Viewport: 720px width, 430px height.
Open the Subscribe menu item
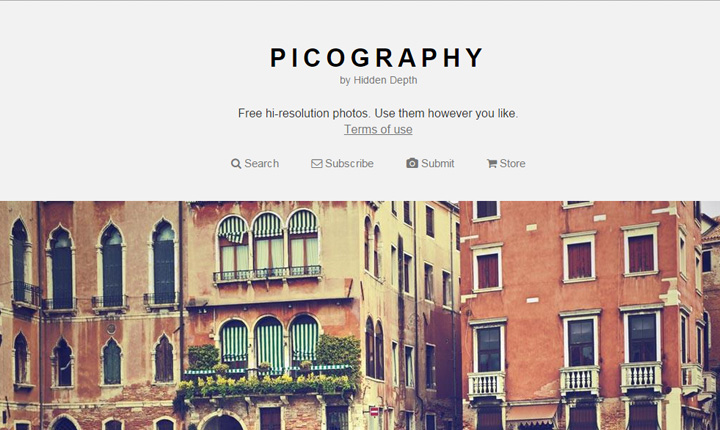pos(342,164)
